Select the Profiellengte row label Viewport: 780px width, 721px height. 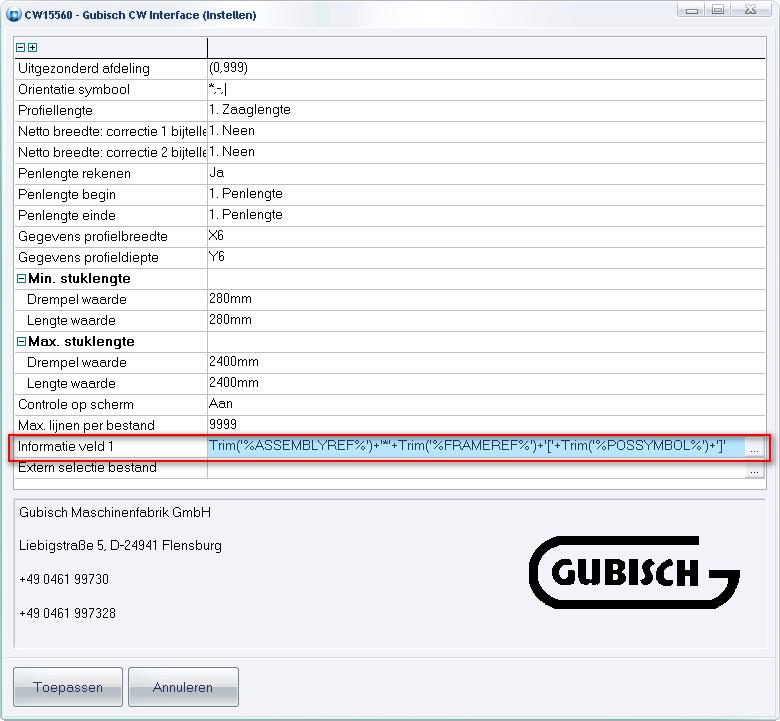tap(55, 110)
